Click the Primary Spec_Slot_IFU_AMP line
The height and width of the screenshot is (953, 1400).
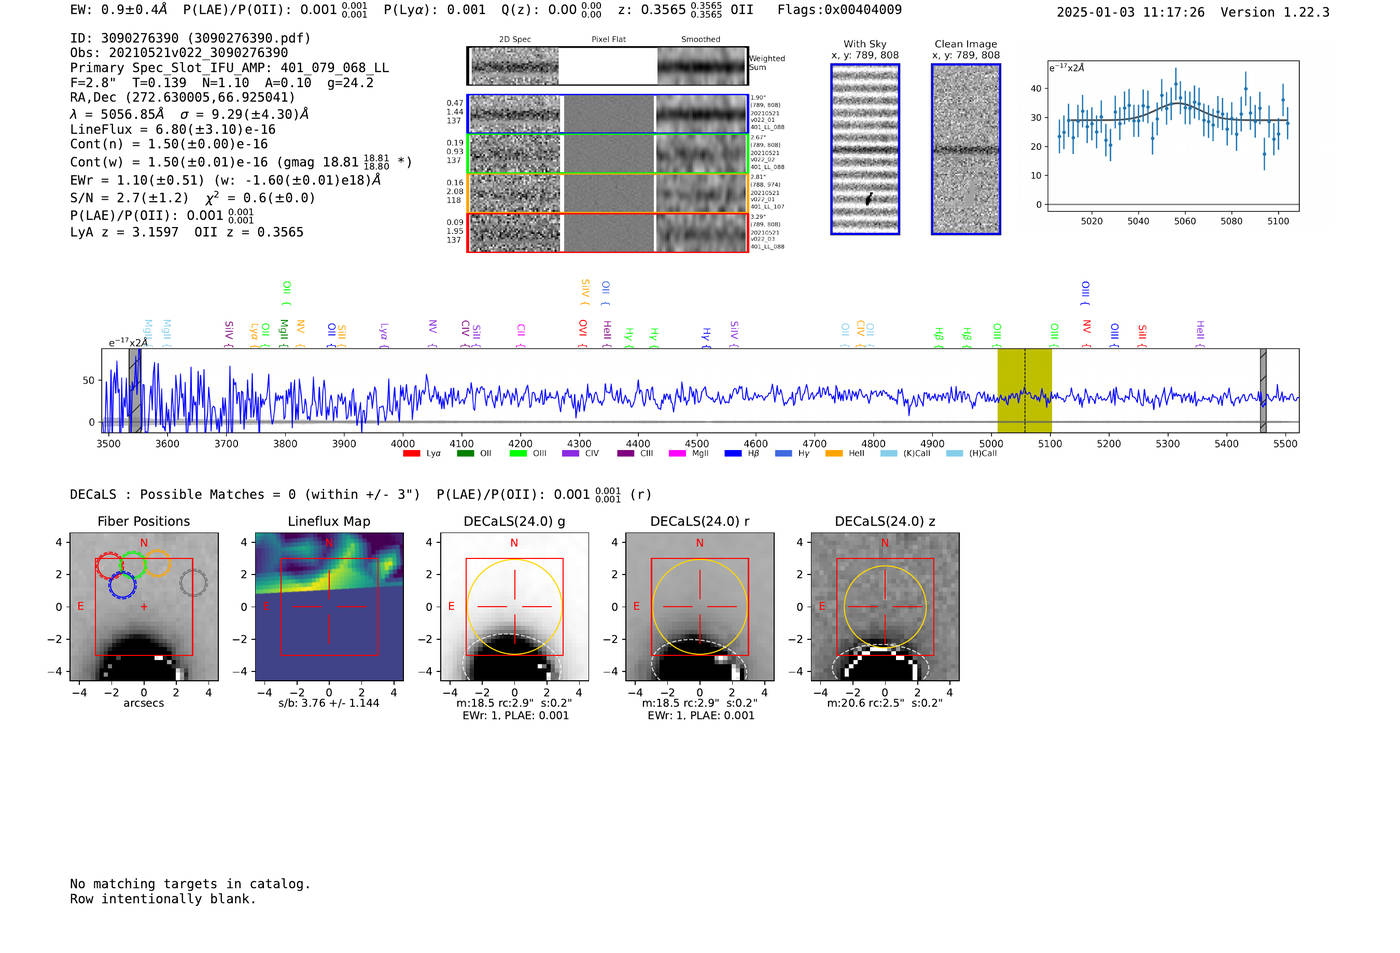point(230,68)
